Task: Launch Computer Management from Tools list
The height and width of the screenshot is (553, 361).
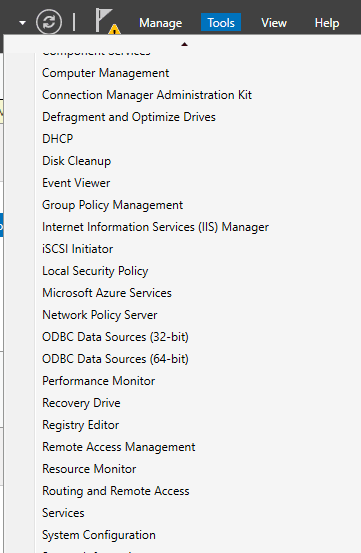Action: [105, 73]
